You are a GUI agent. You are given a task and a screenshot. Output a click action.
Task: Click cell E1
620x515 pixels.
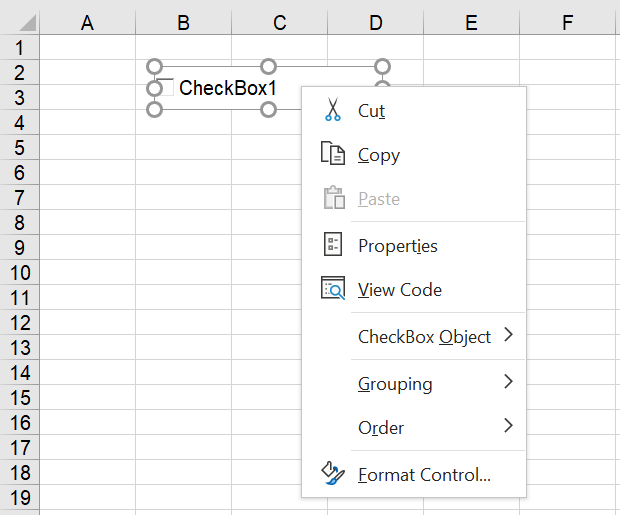pyautogui.click(x=471, y=47)
